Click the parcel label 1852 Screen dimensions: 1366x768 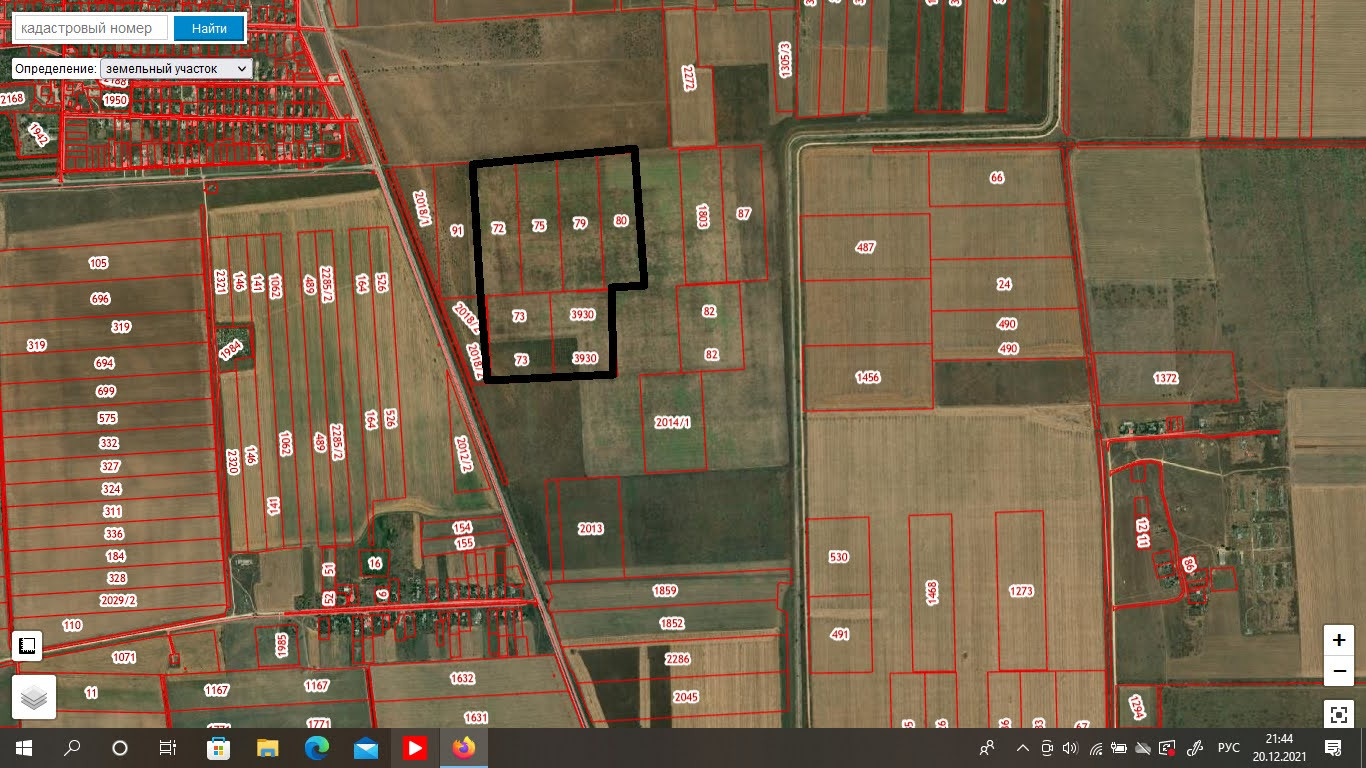pos(672,623)
